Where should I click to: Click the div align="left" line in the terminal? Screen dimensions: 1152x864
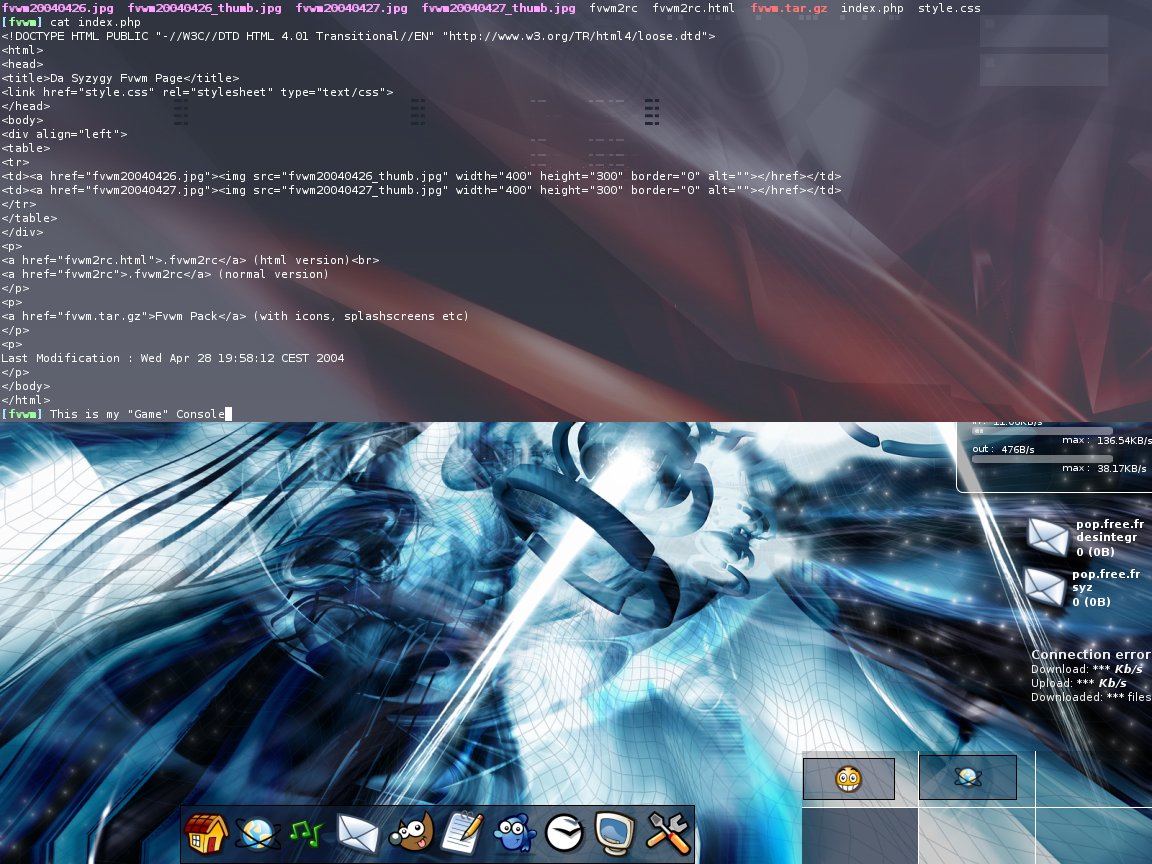coord(65,134)
